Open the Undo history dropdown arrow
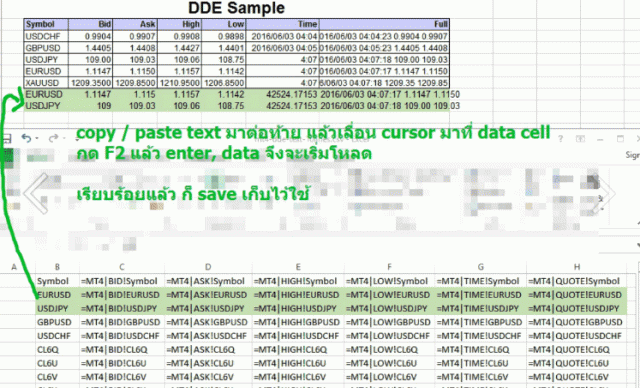 point(37,139)
